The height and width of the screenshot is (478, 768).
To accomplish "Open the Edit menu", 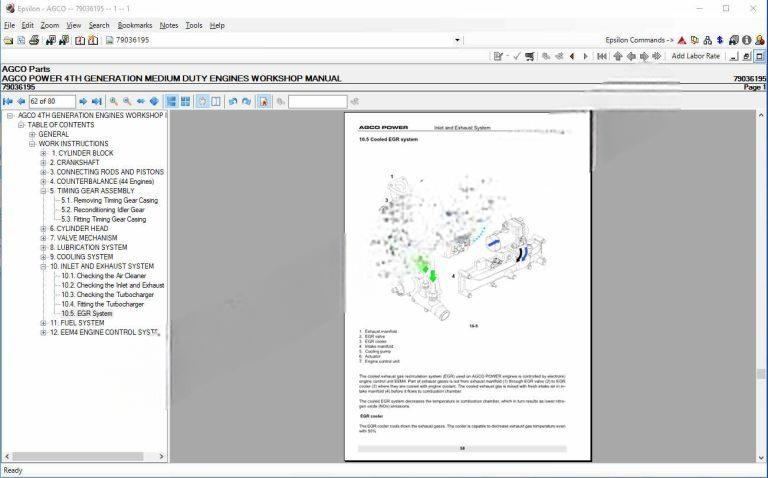I will (28, 25).
